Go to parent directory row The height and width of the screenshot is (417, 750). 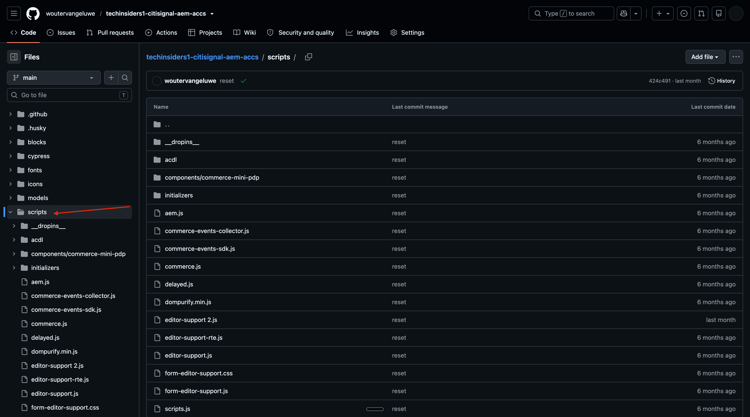[444, 124]
